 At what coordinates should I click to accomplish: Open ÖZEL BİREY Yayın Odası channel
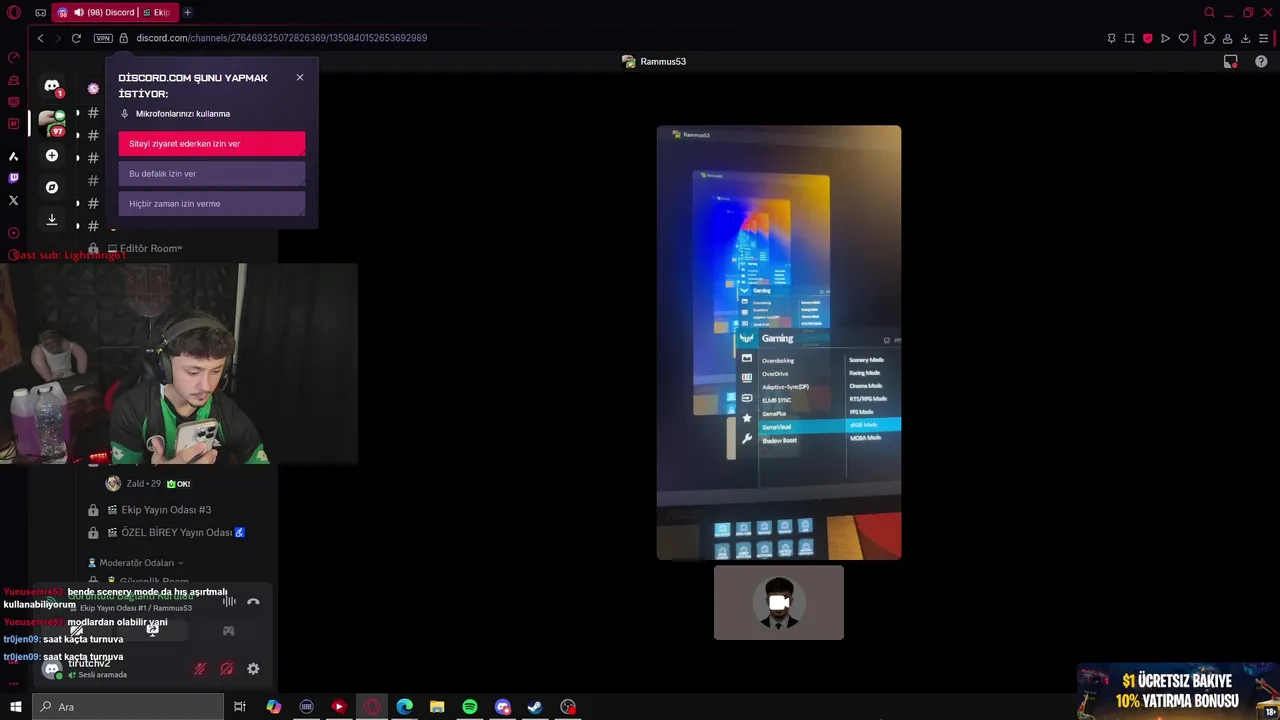pos(176,532)
